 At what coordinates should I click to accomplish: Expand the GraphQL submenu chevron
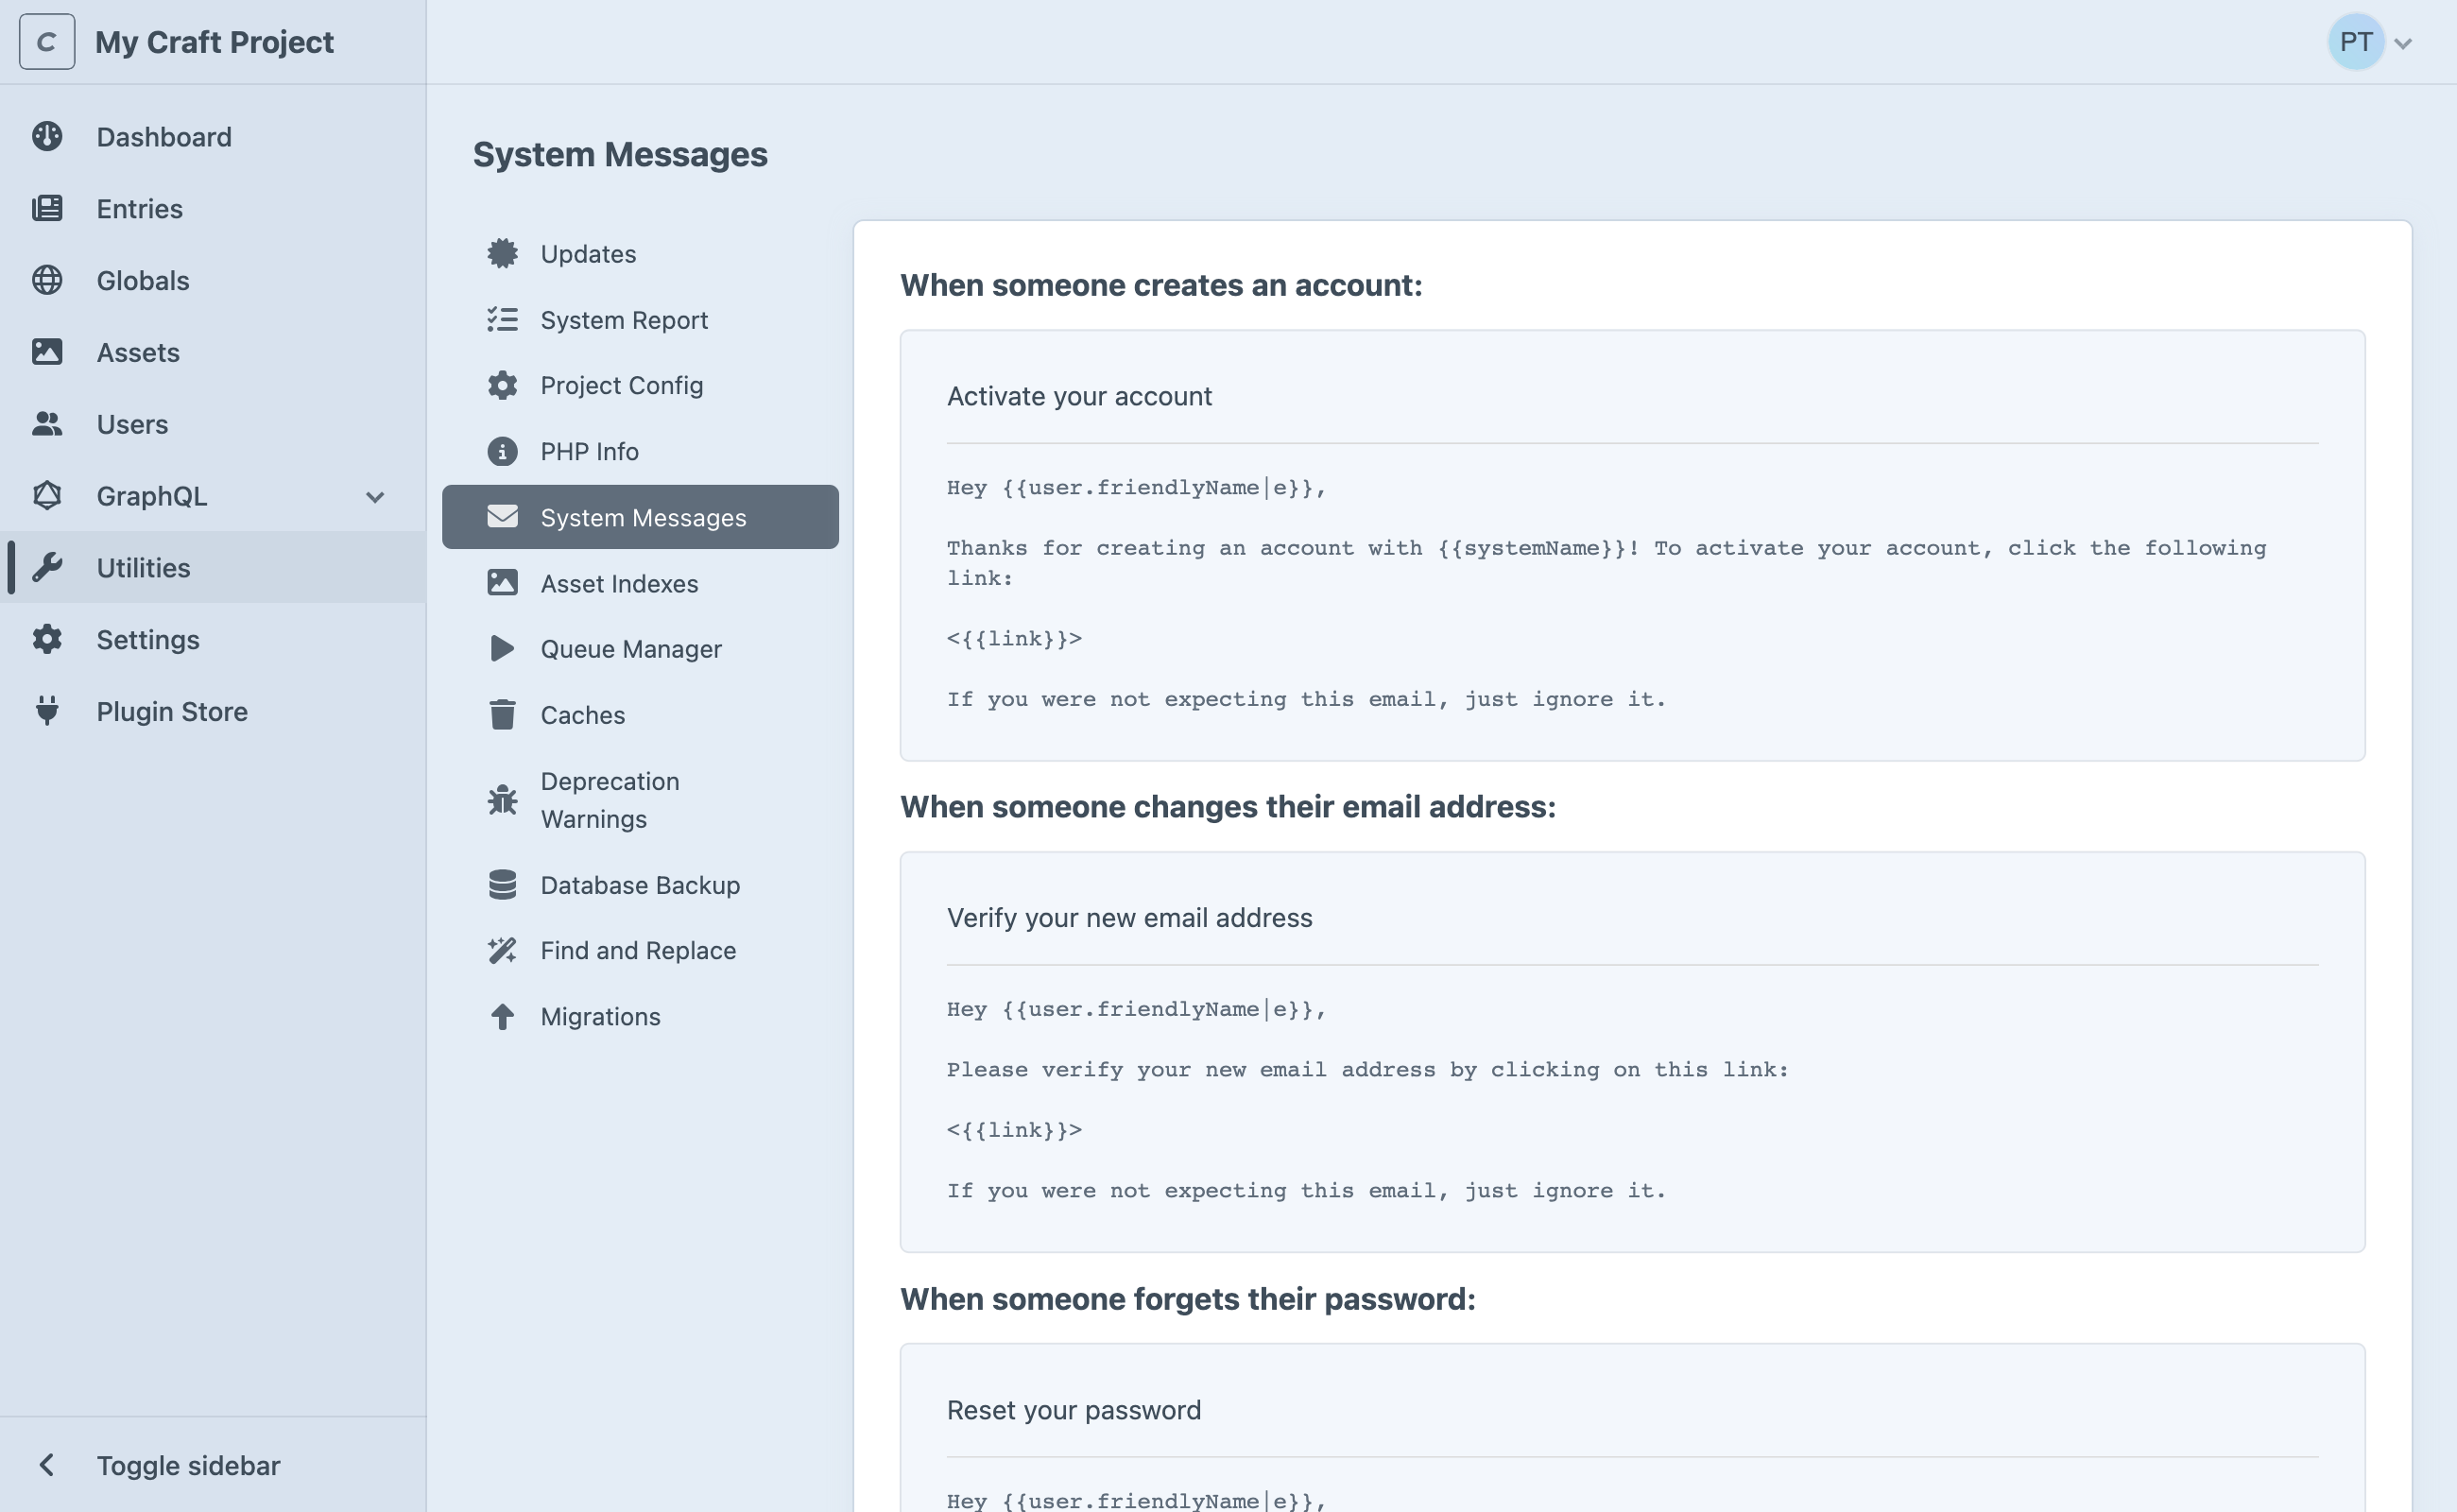tap(375, 496)
